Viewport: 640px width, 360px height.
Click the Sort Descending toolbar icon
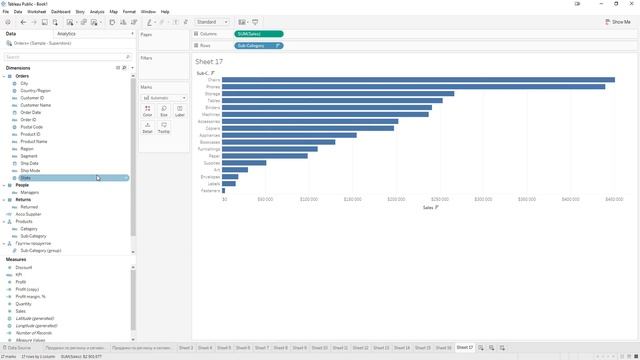(x=133, y=22)
